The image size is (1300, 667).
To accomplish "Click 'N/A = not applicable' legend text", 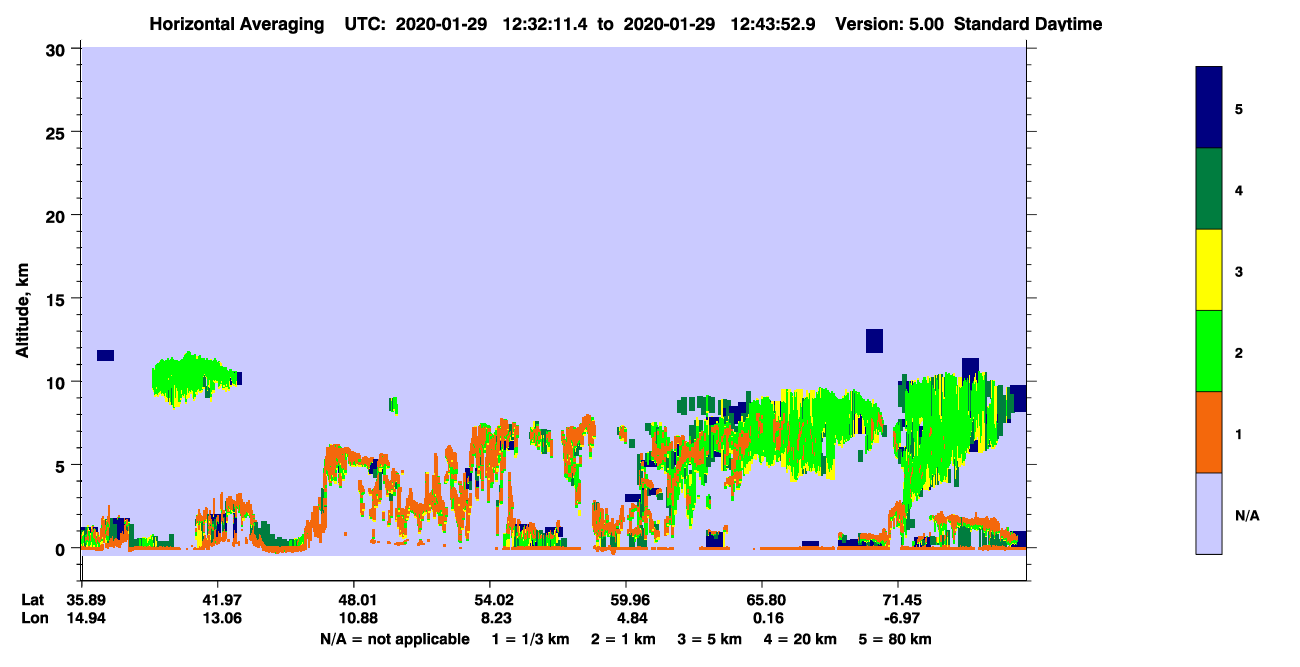I will pyautogui.click(x=394, y=639).
